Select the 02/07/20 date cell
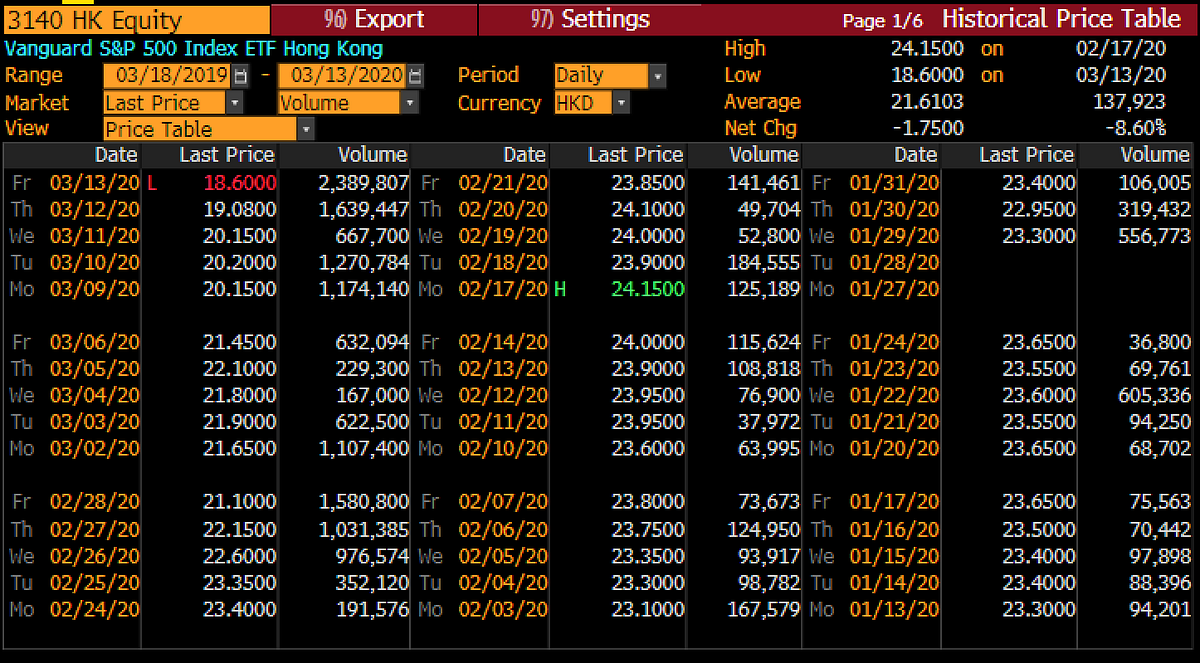This screenshot has width=1200, height=663. (x=503, y=502)
